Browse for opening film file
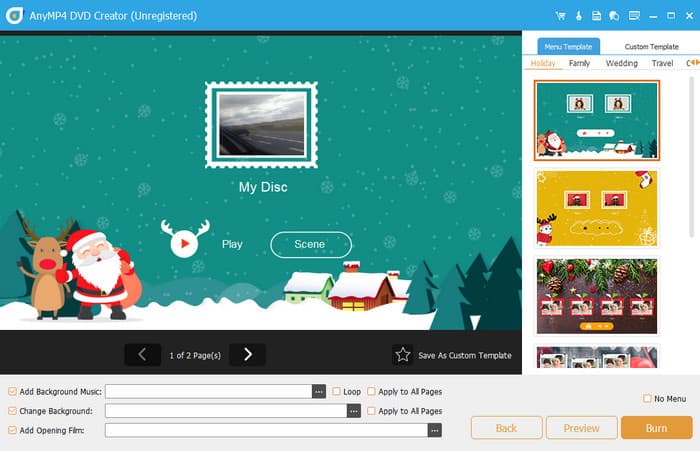The width and height of the screenshot is (700, 451). (435, 430)
